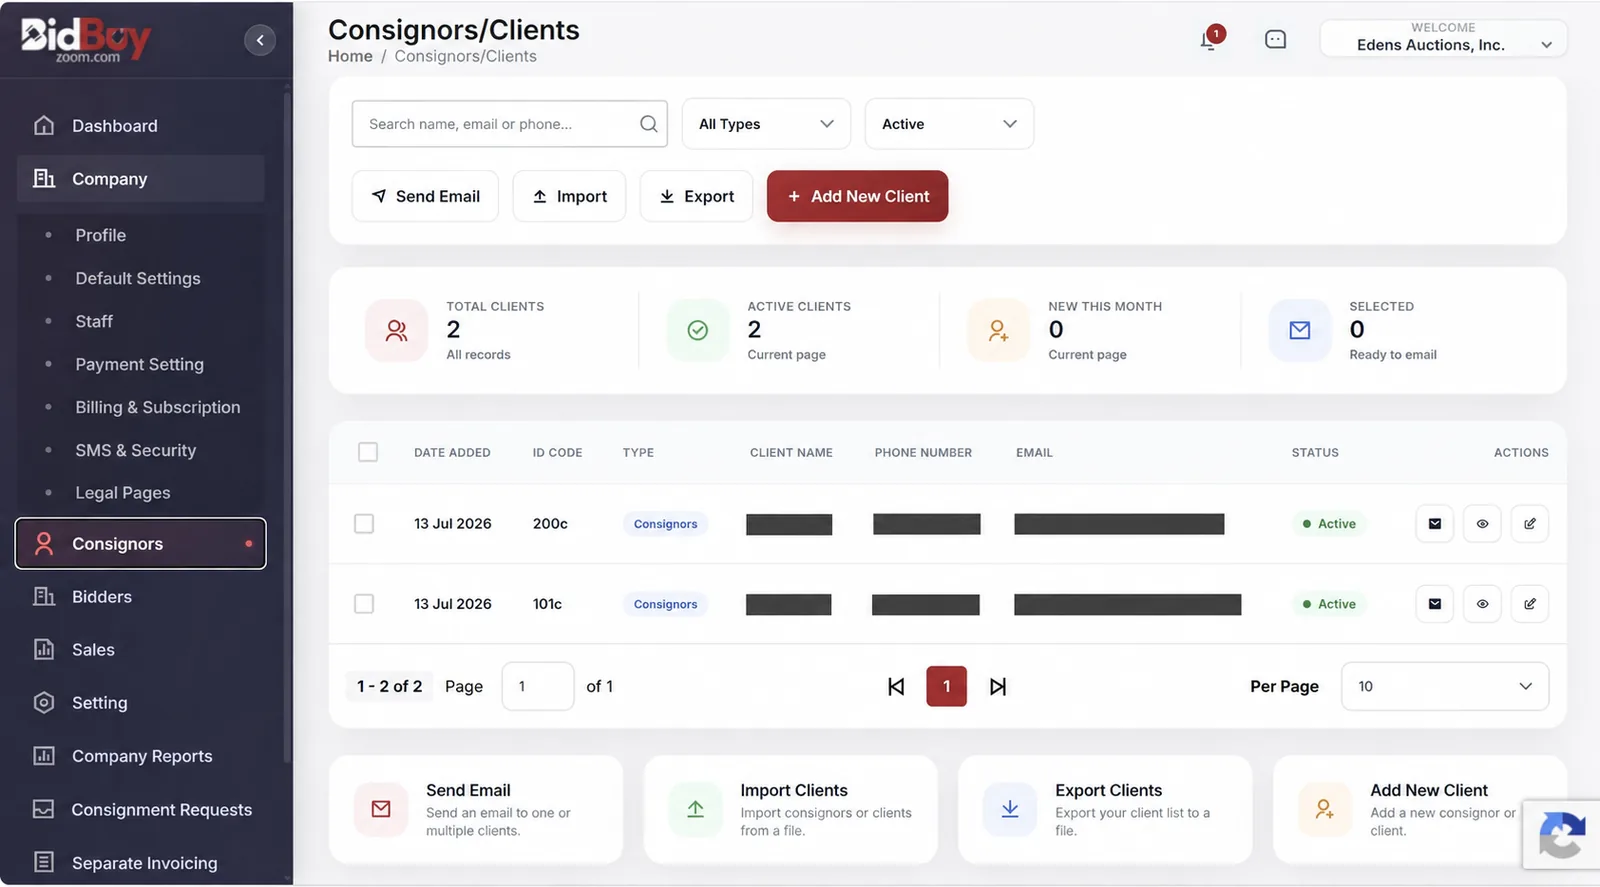Select the checkbox for client 101c
1600x887 pixels.
(x=364, y=604)
